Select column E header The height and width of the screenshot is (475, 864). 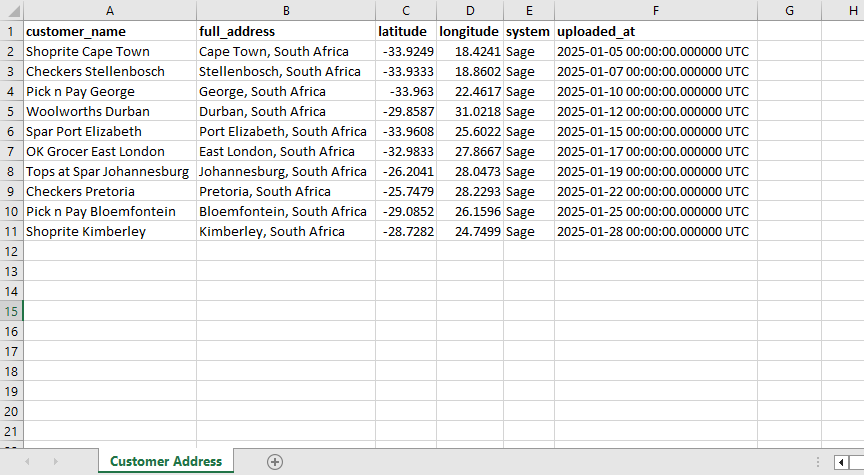tap(529, 10)
